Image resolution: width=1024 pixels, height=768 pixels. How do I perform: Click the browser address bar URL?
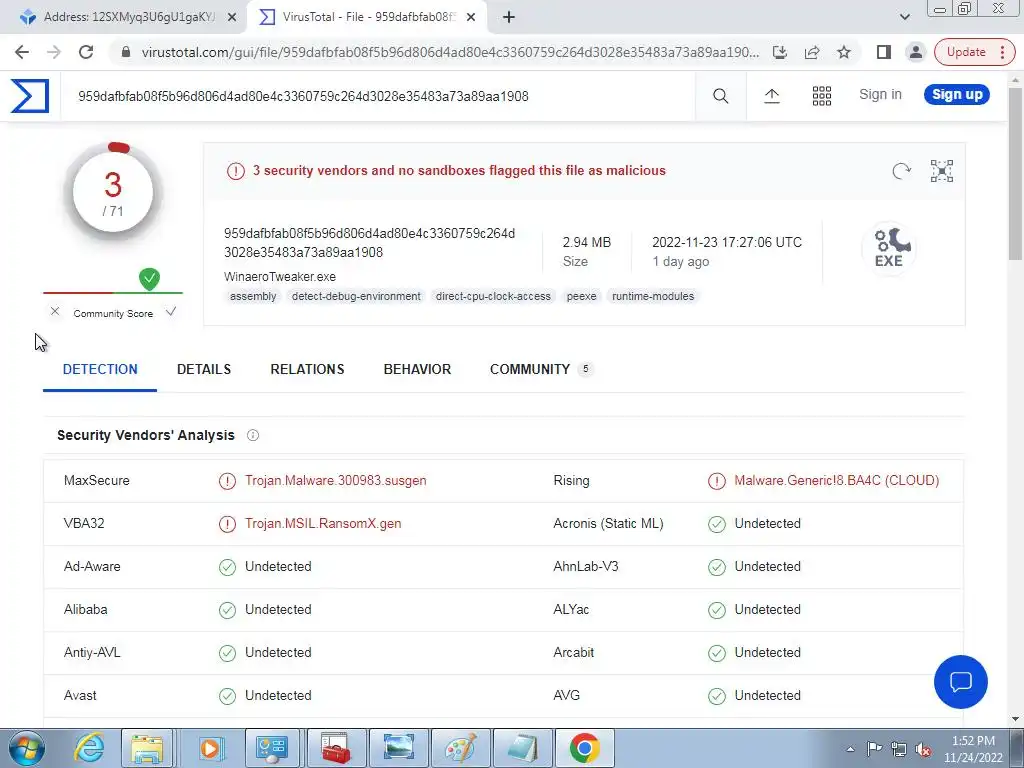tap(450, 52)
